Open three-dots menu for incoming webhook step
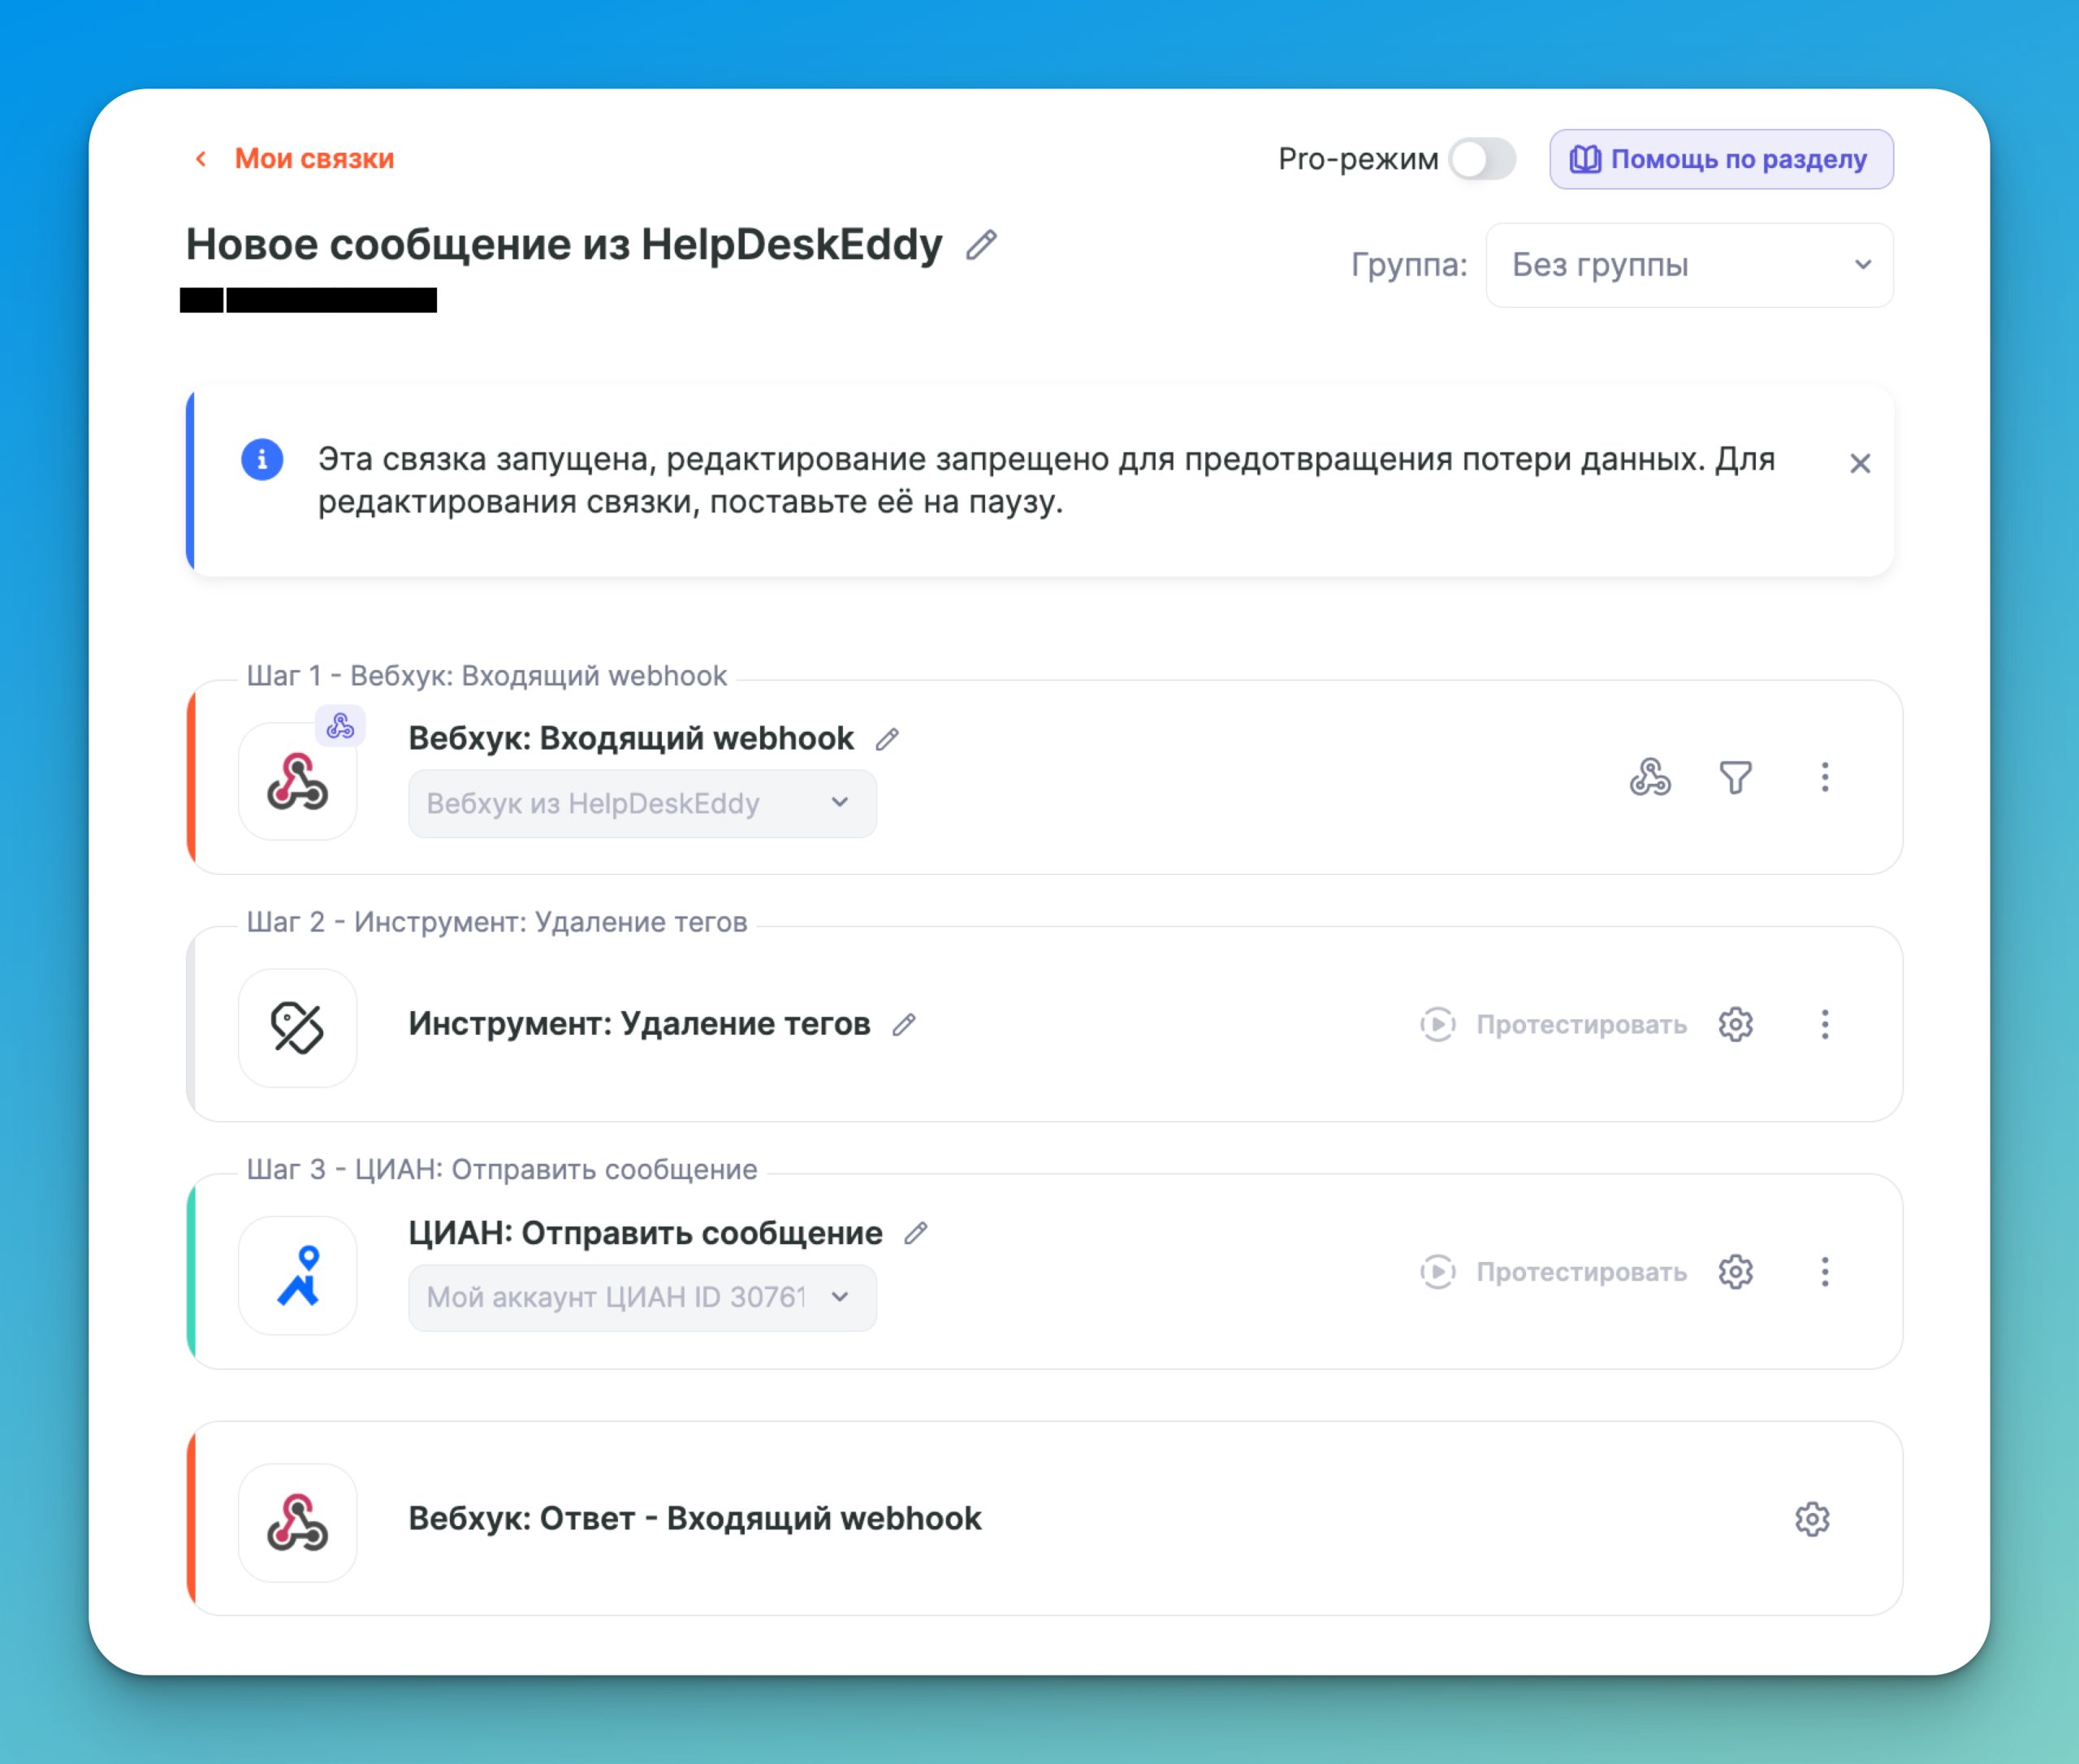 click(1824, 777)
